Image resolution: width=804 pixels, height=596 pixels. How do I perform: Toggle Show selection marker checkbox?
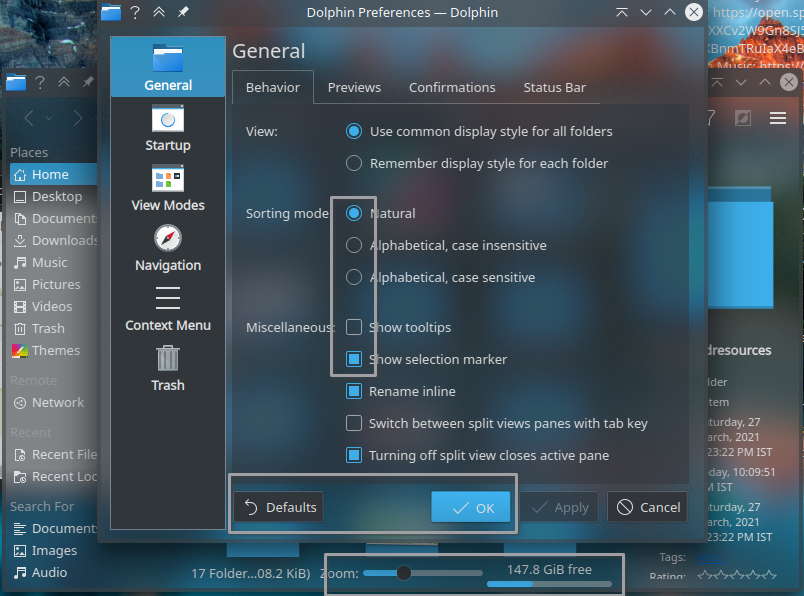pos(427,359)
